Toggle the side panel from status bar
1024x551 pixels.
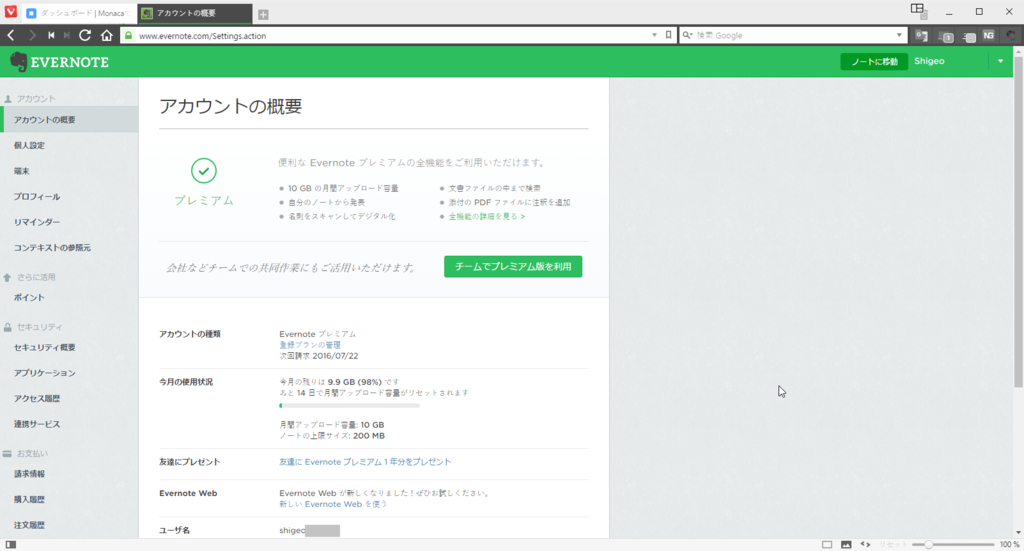[10, 544]
